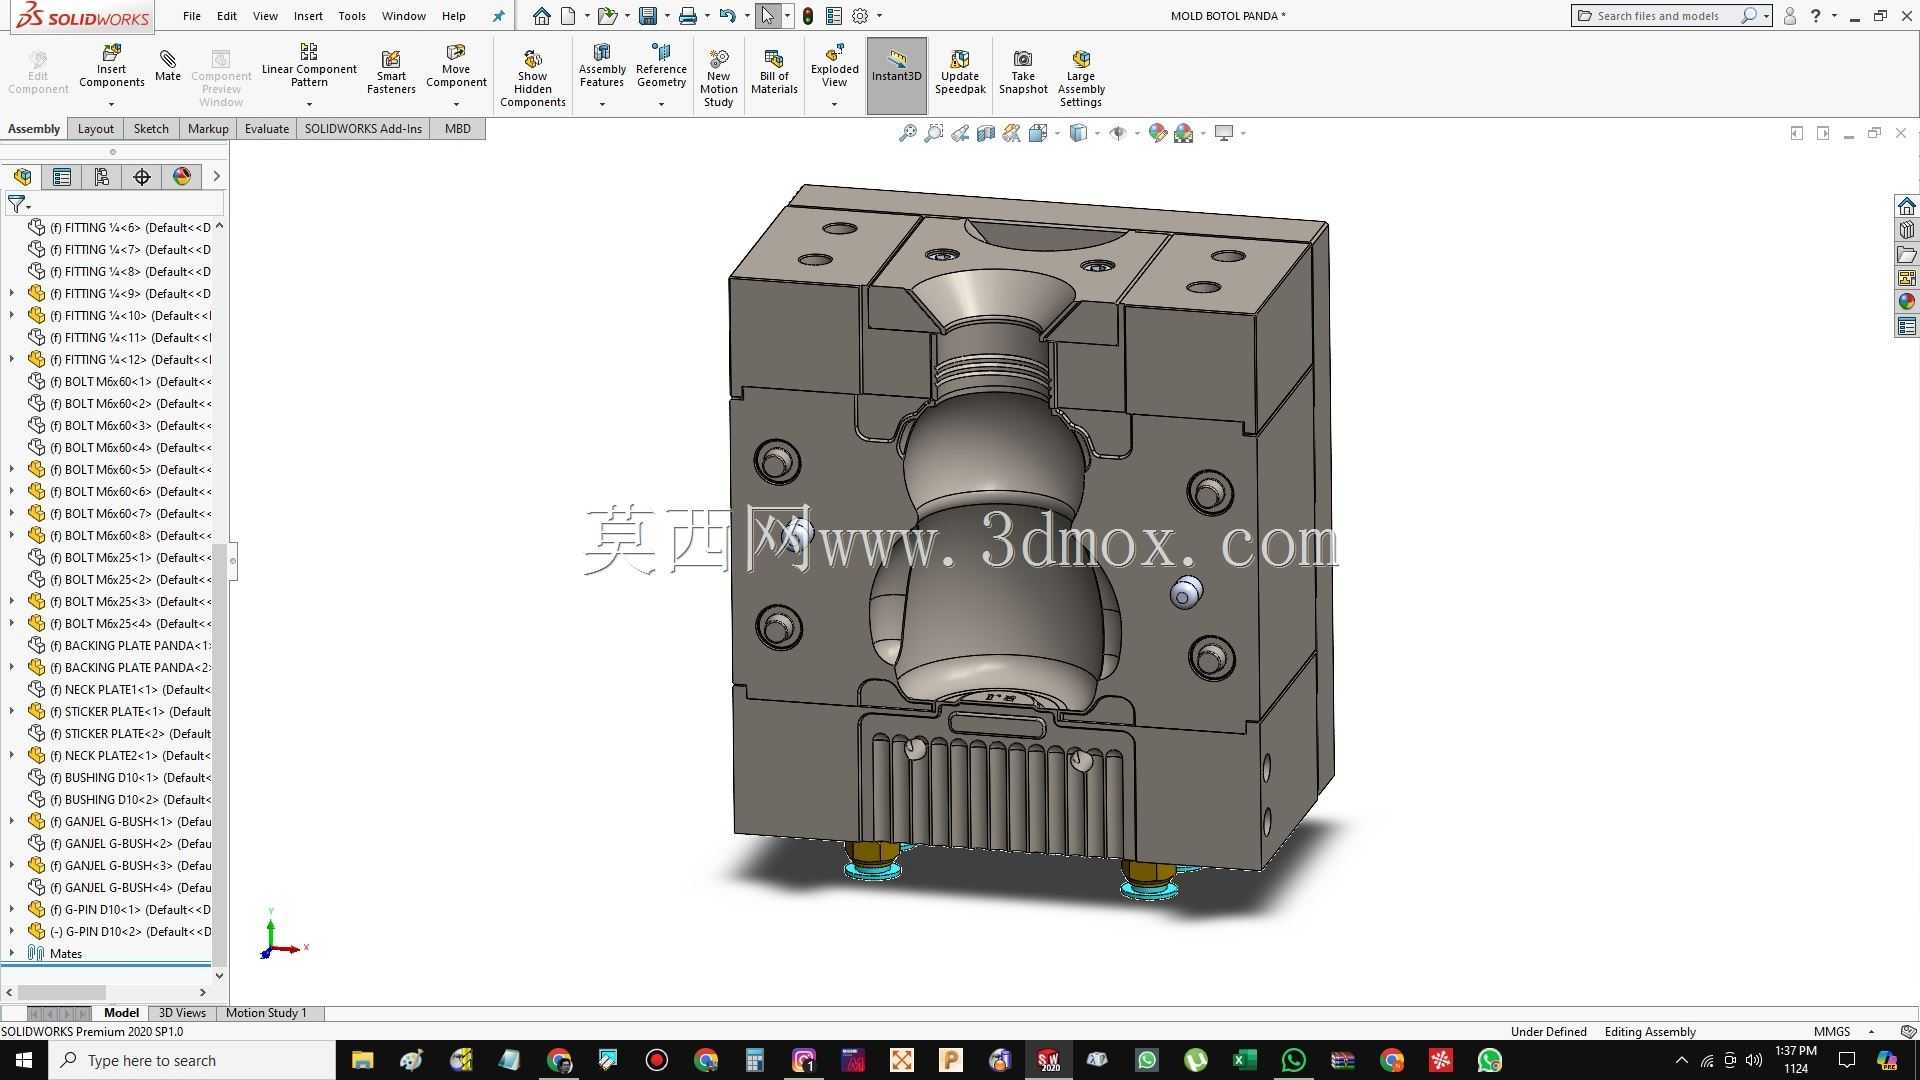Open dropdown under Assembly Features
1920x1080 pixels.
coord(602,104)
